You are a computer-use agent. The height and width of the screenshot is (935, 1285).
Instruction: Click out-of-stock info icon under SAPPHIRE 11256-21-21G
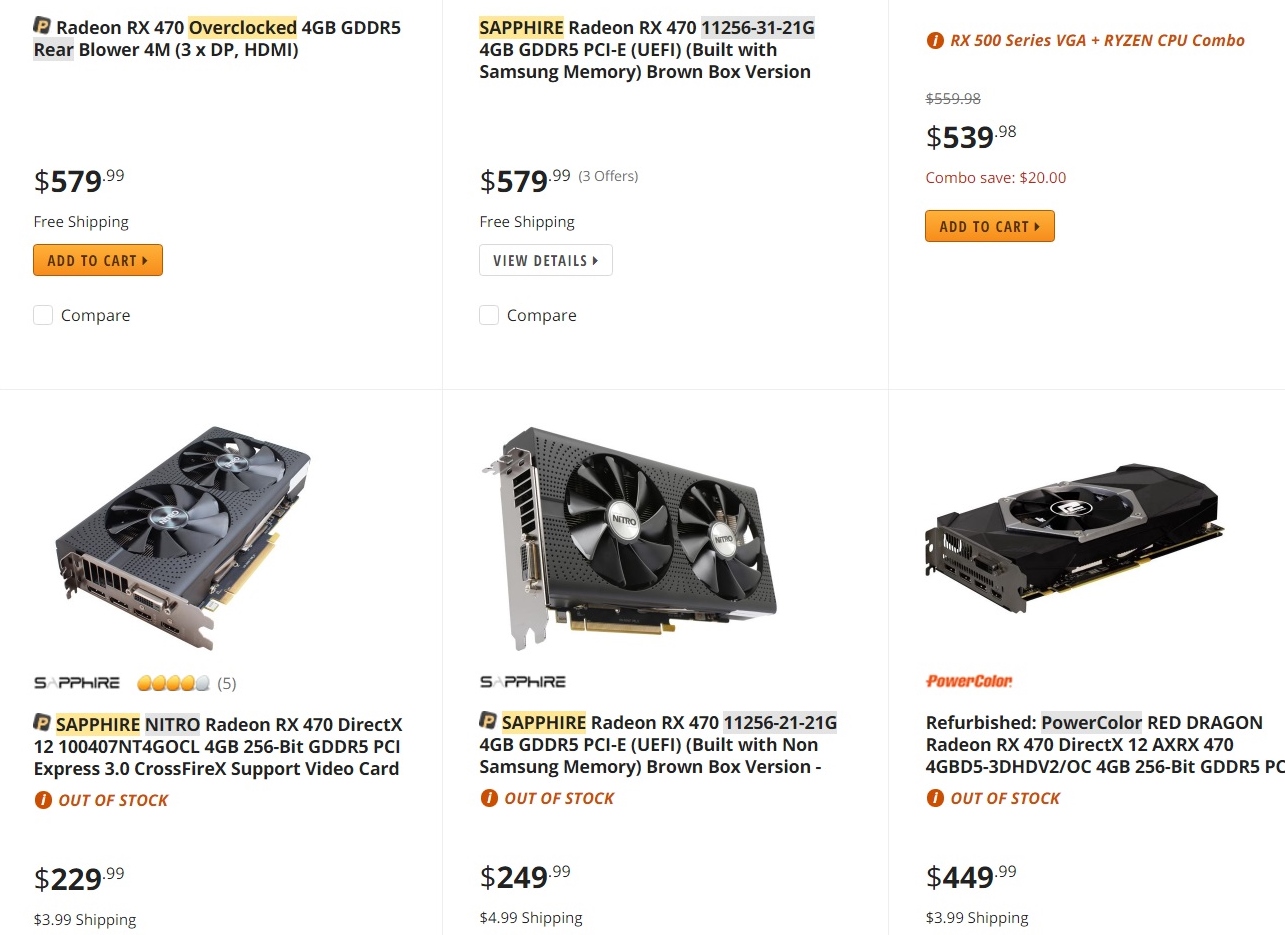coord(489,798)
